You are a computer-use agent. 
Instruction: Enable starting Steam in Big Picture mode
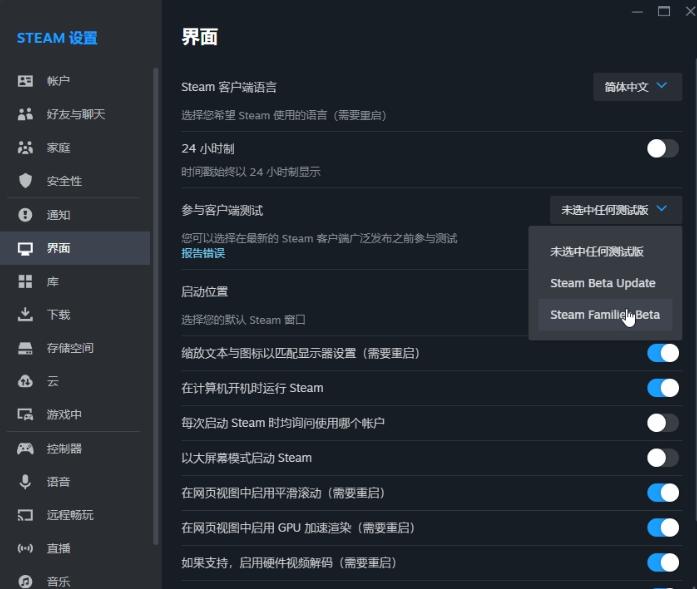point(662,458)
